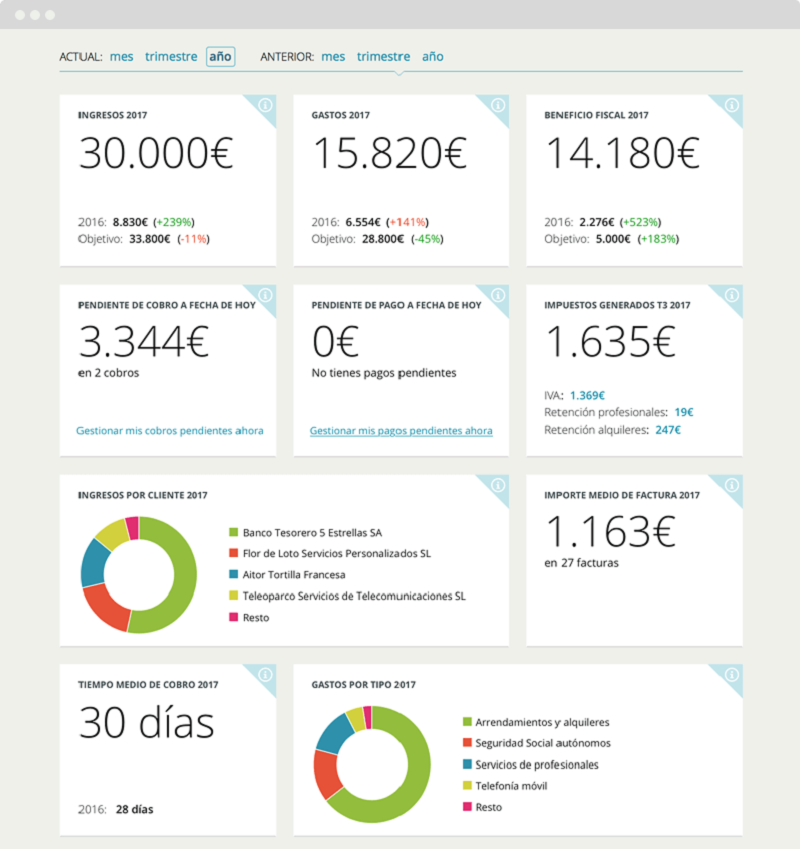Click 'Seguridad Social autónomos' legend label
Screen dimensions: 800x849
coord(543,743)
